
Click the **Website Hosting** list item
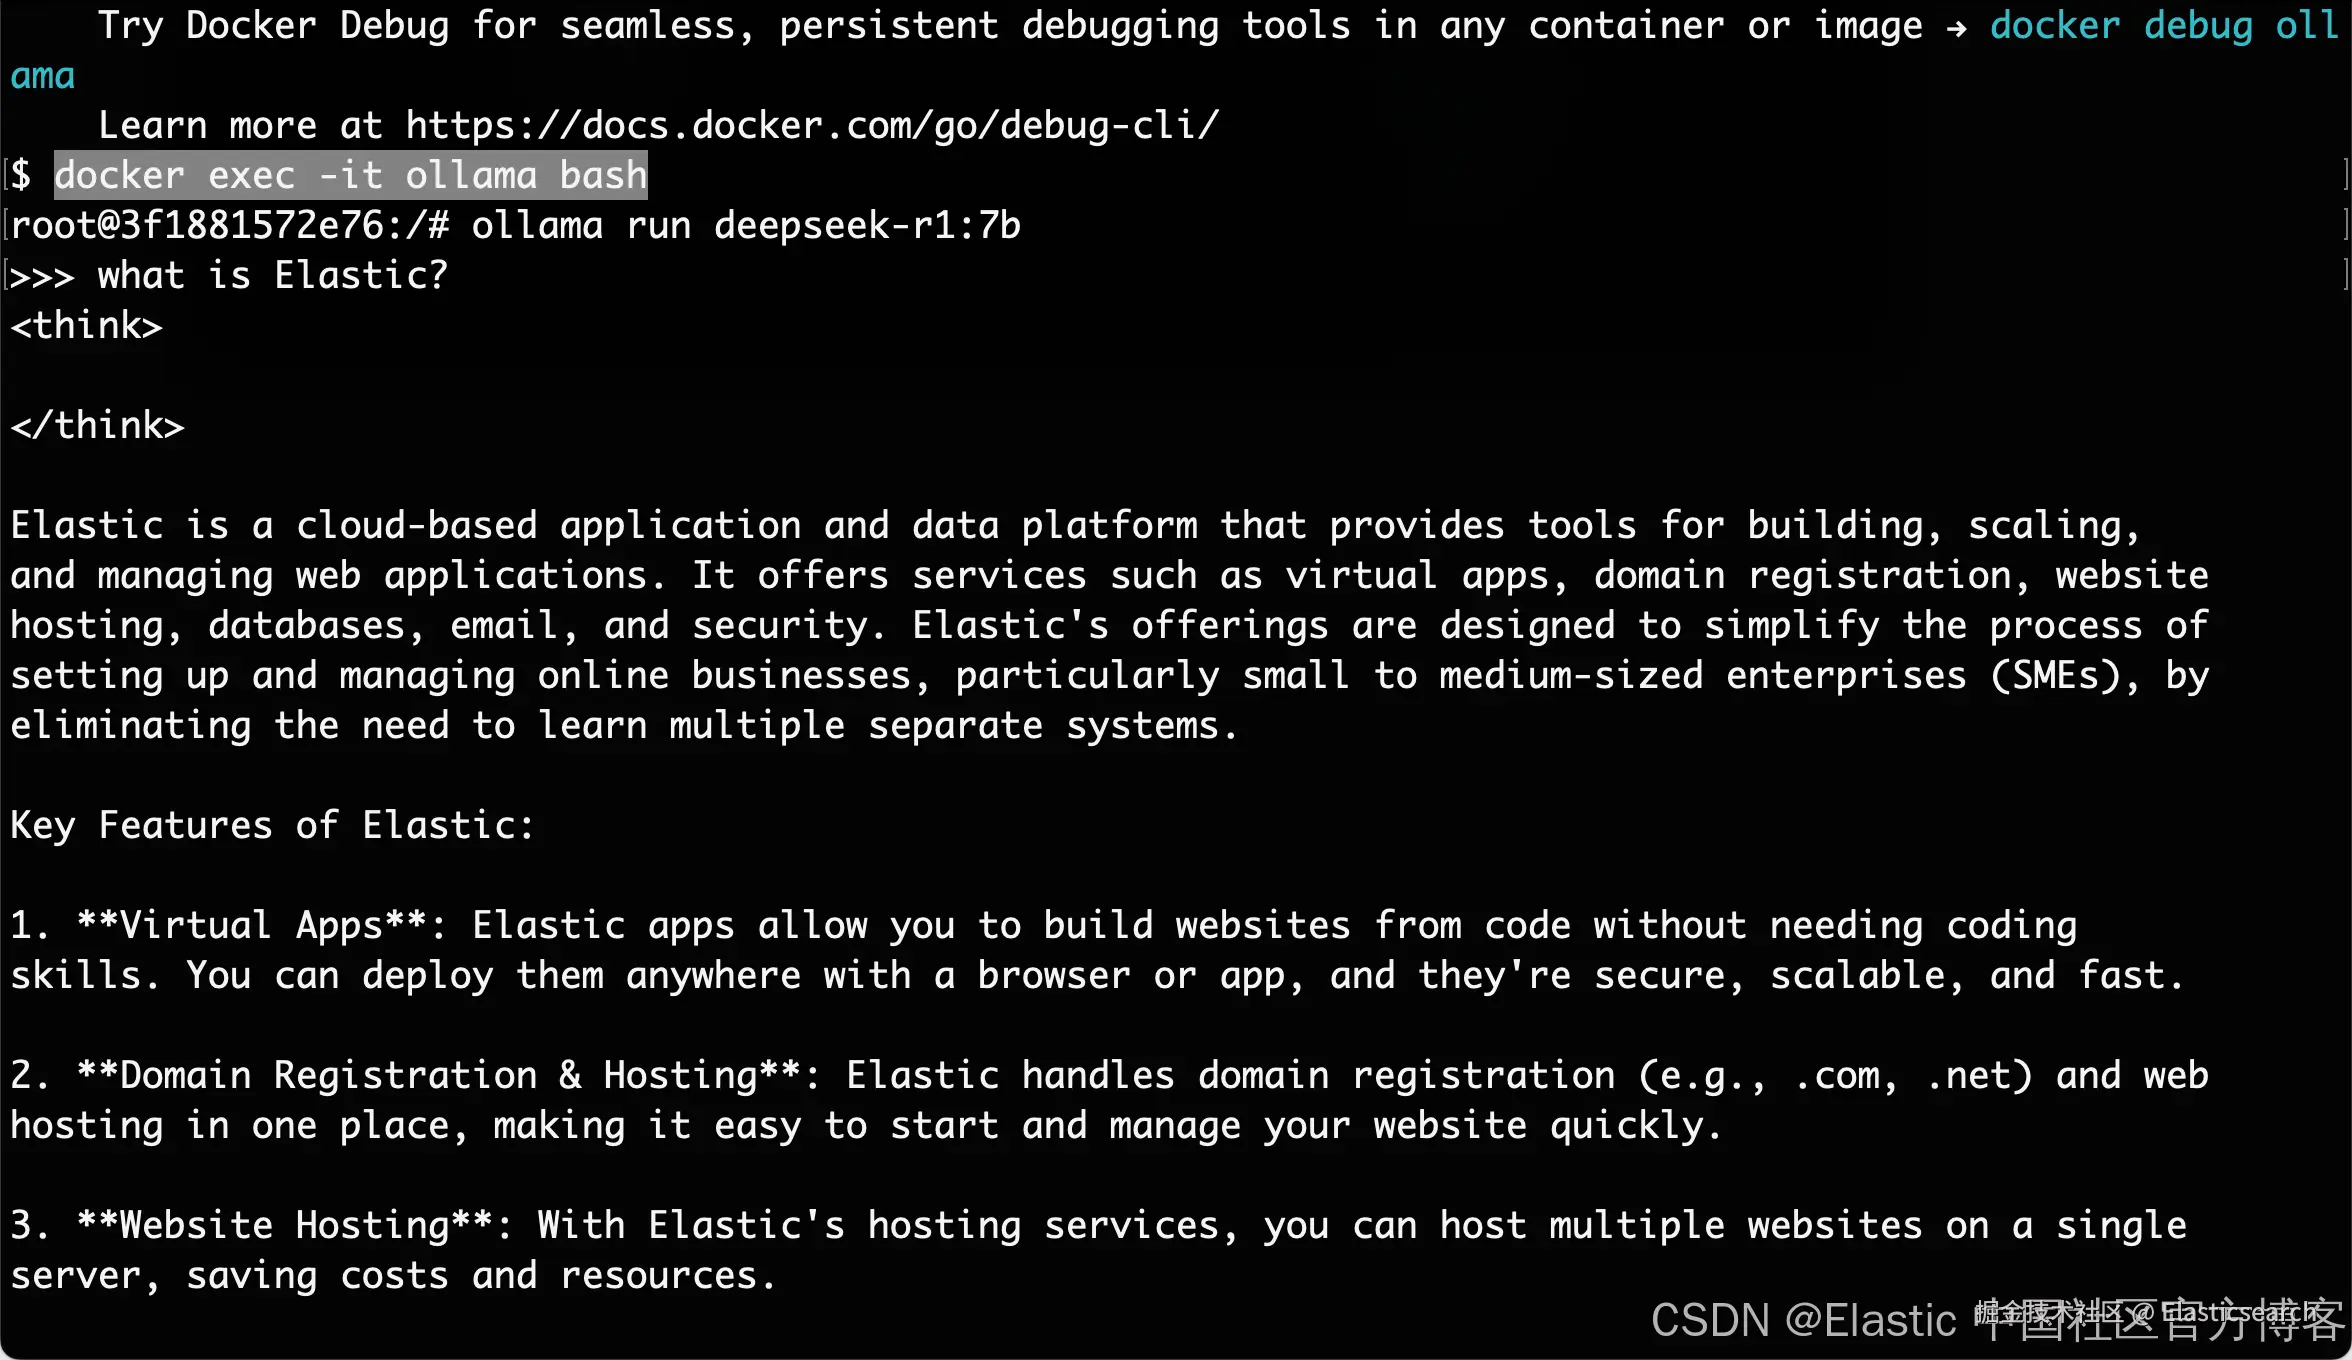[1098, 1250]
